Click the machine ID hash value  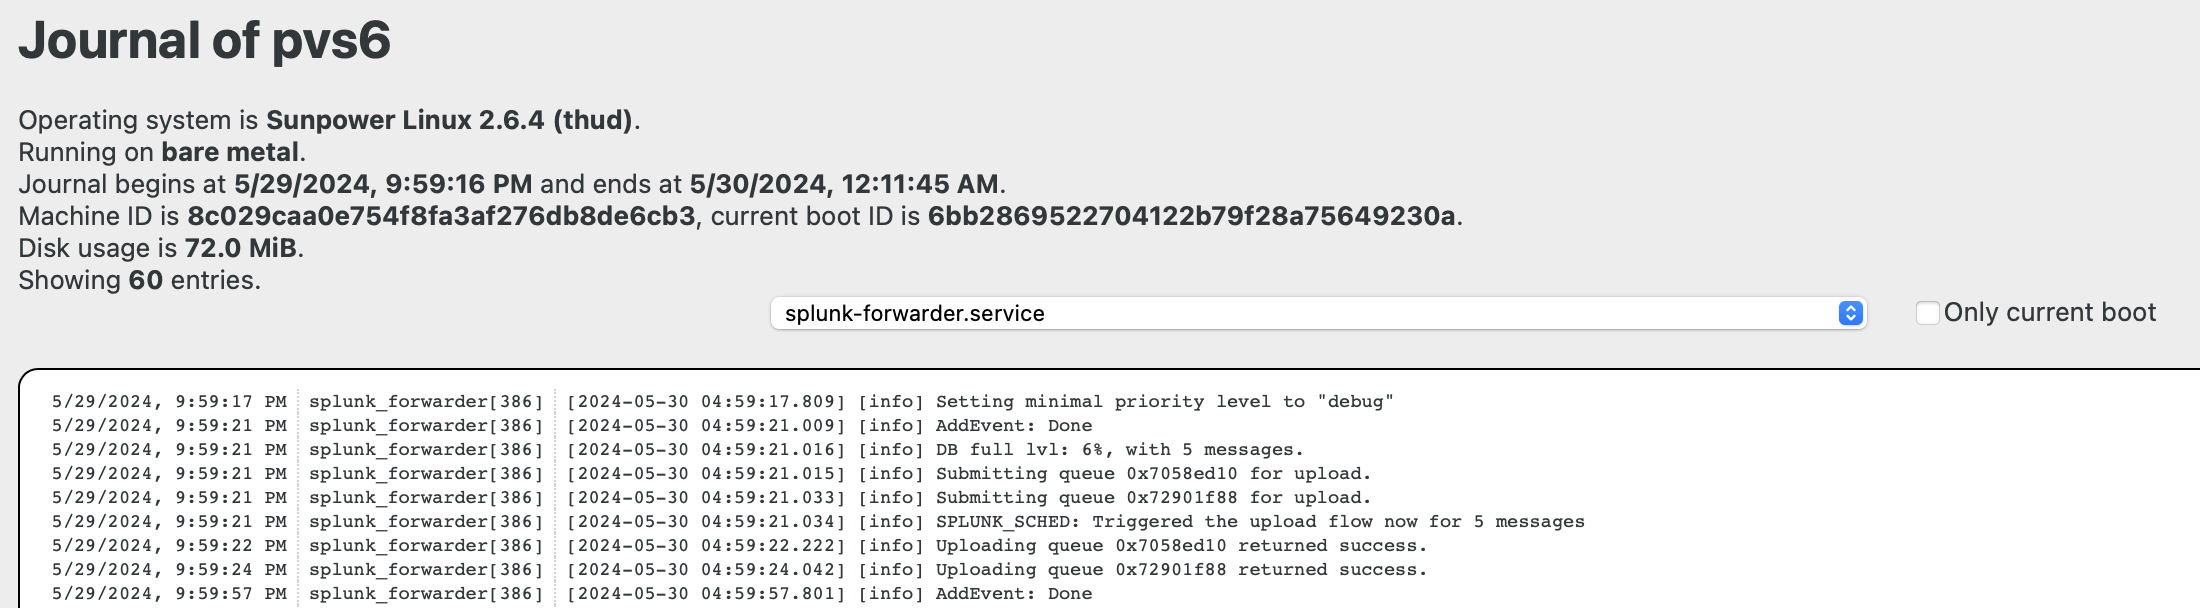click(x=441, y=216)
